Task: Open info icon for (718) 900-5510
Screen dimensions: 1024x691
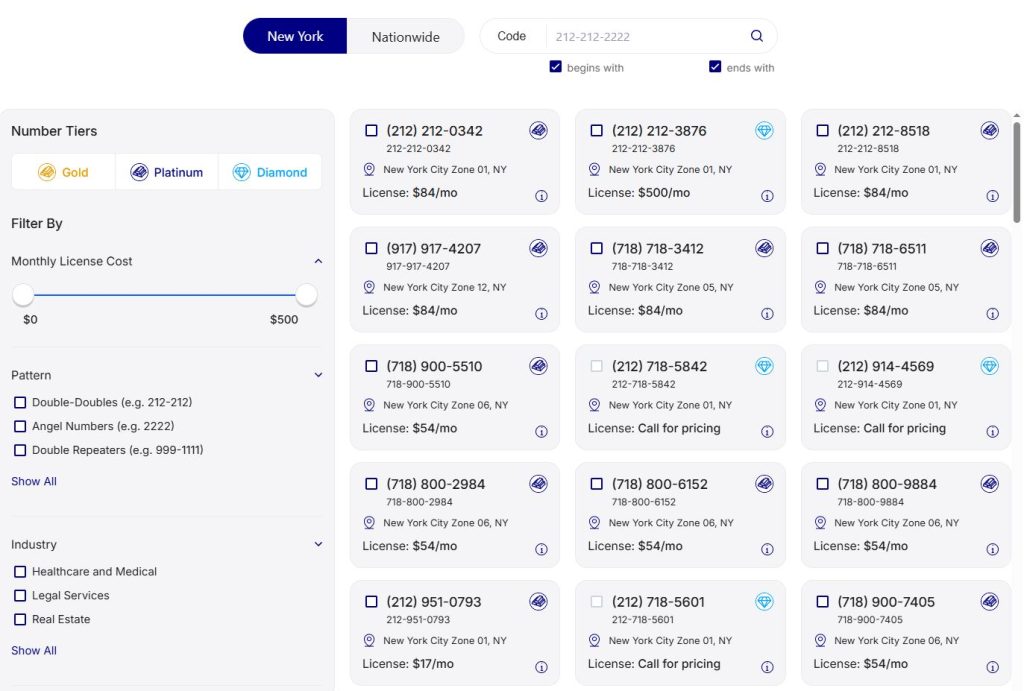Action: (x=541, y=432)
